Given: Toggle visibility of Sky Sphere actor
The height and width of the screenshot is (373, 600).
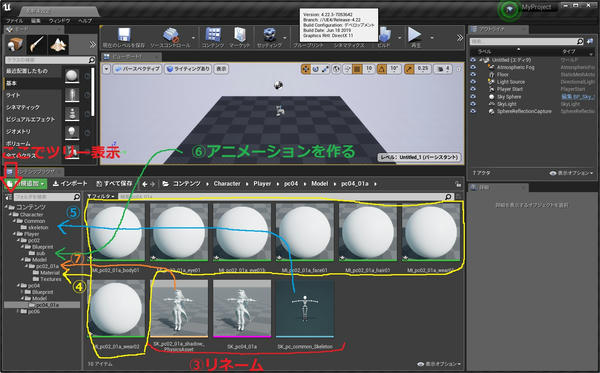Looking at the screenshot, I should tap(473, 96).
